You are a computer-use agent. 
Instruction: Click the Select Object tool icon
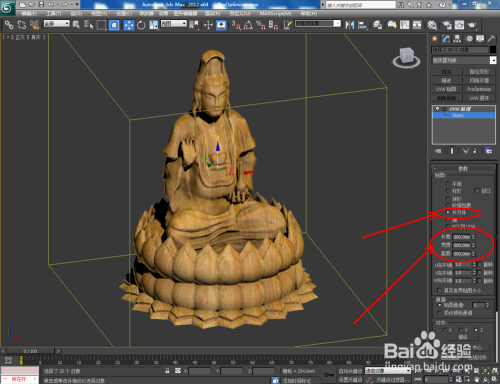tap(76, 25)
